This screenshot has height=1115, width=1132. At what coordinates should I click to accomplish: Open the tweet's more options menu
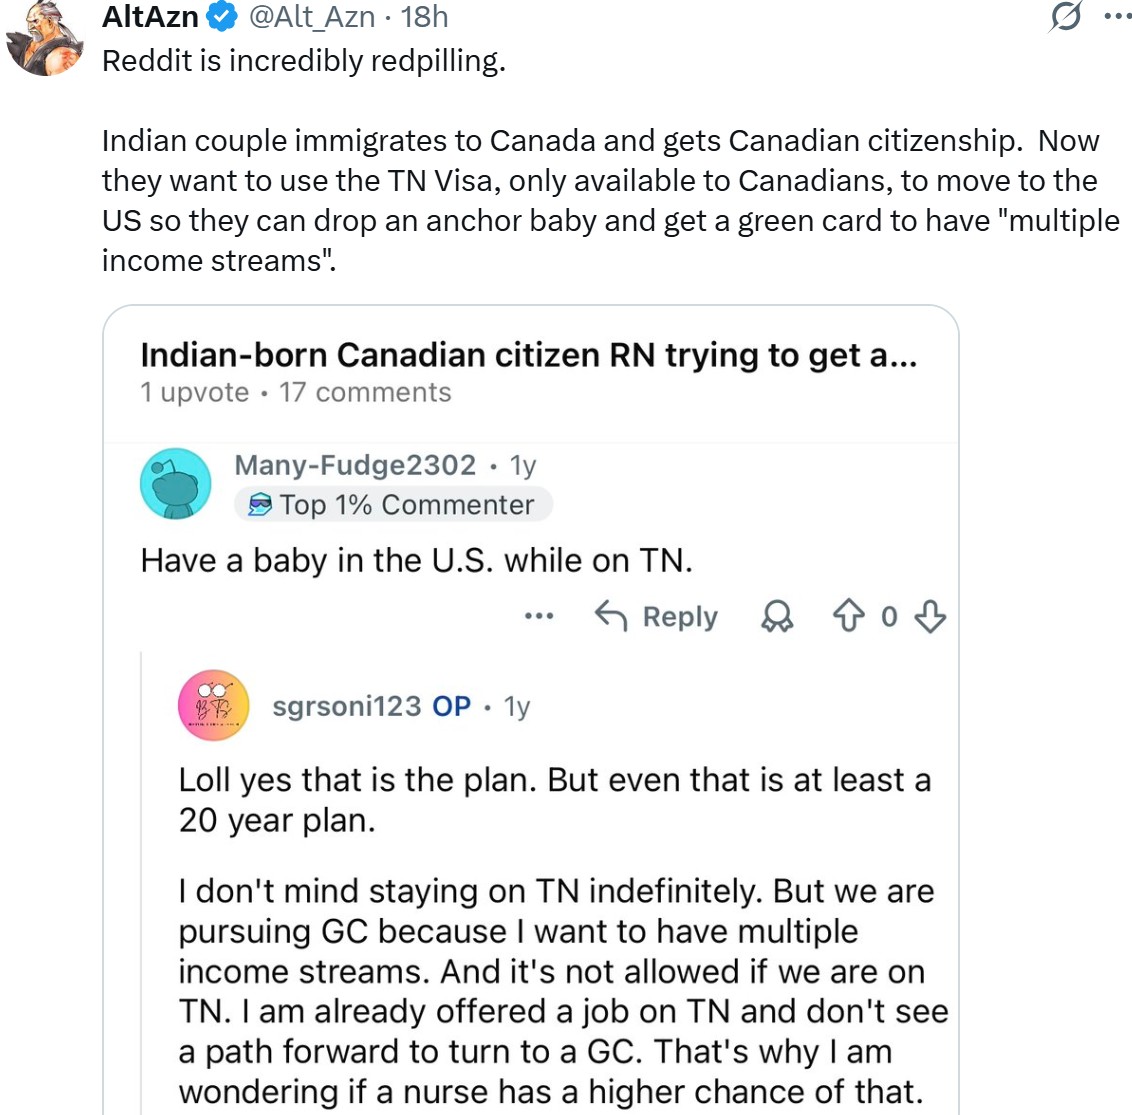pos(1117,17)
